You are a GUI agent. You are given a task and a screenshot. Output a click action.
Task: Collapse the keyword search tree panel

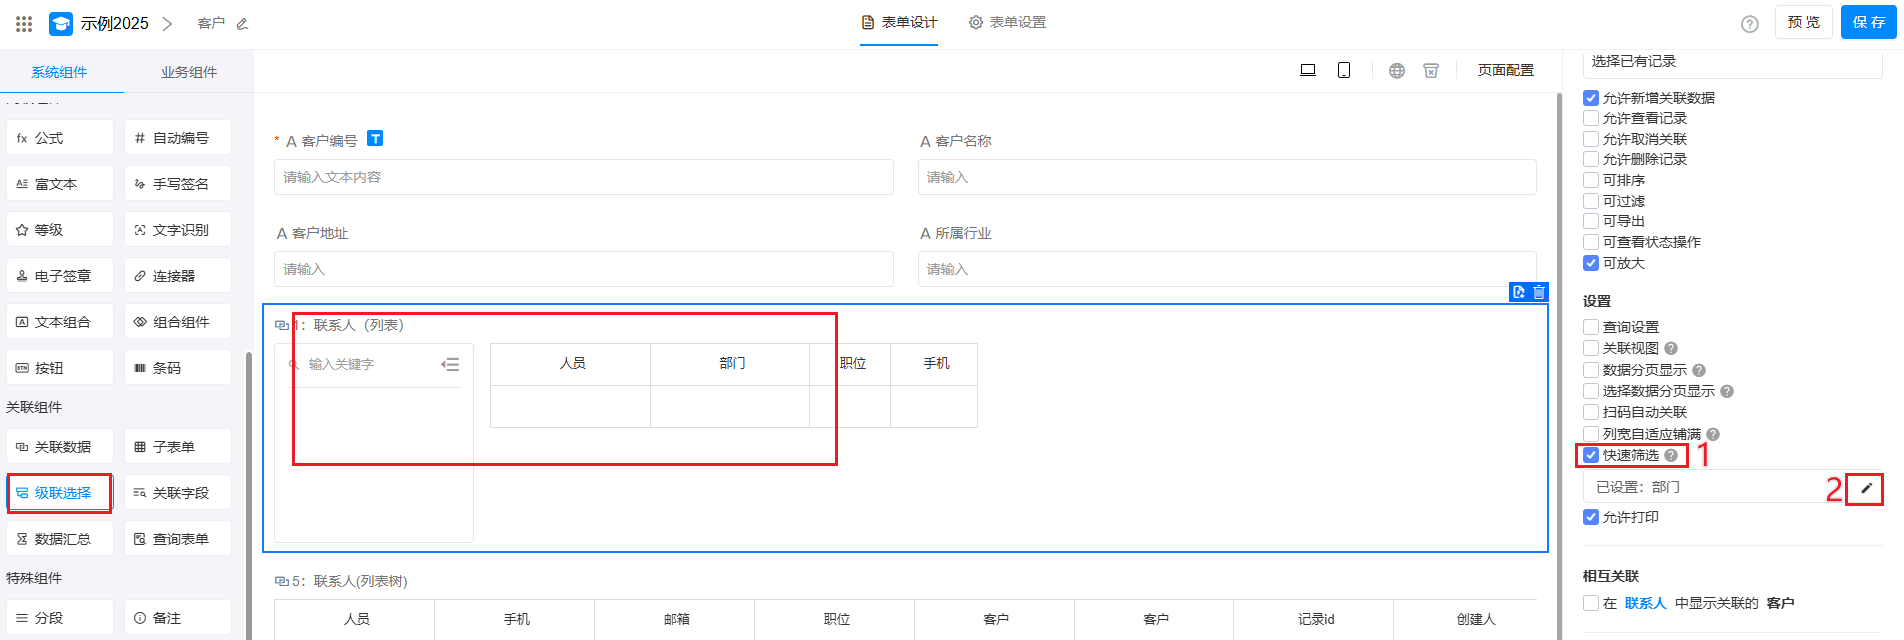click(x=450, y=365)
